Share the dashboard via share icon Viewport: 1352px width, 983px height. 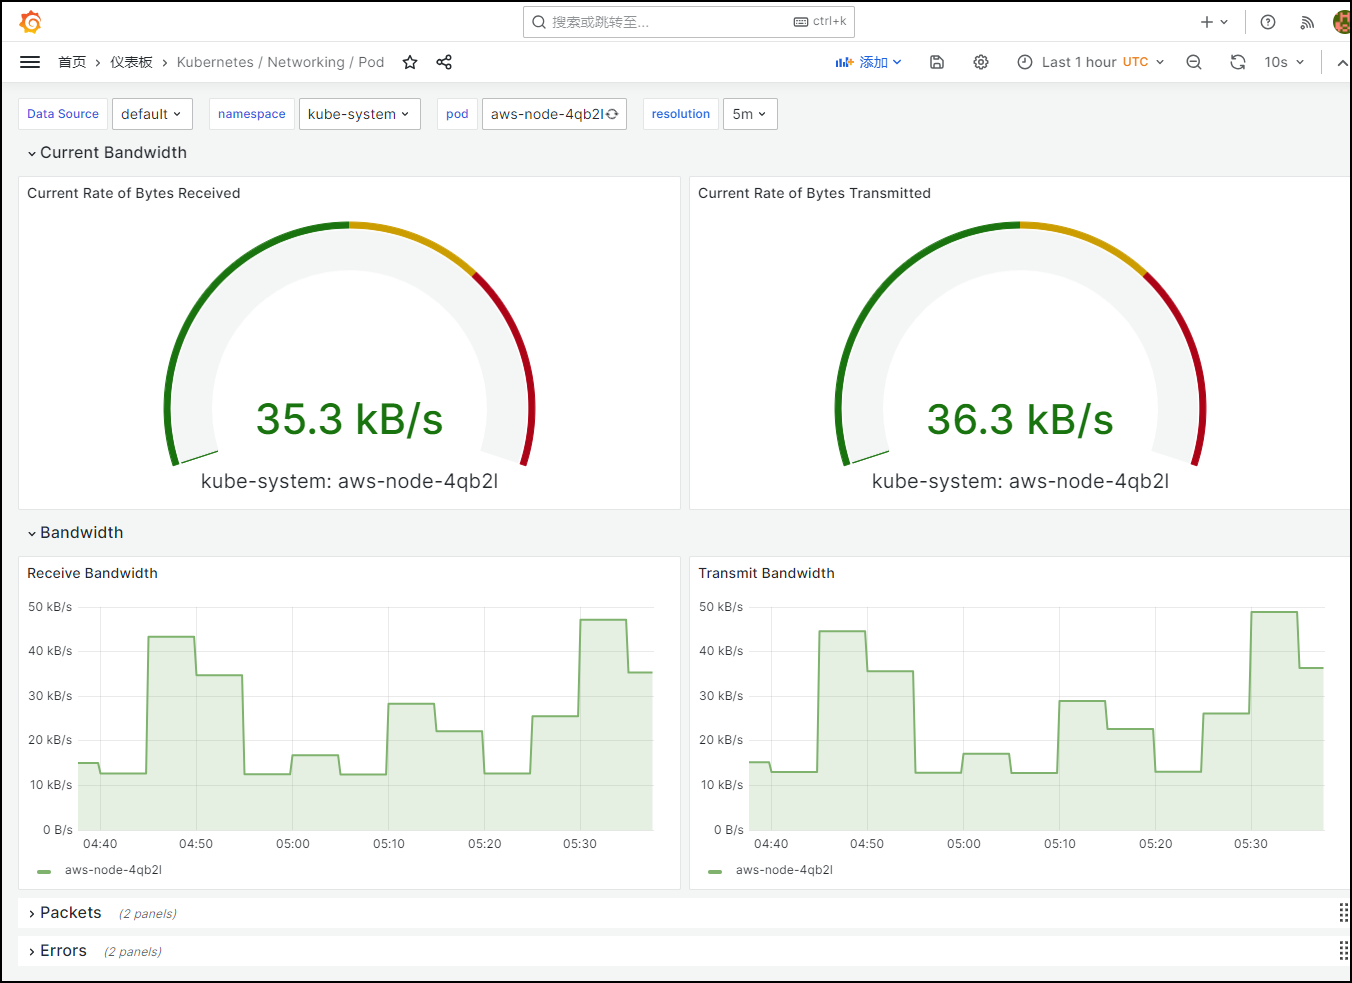[444, 62]
